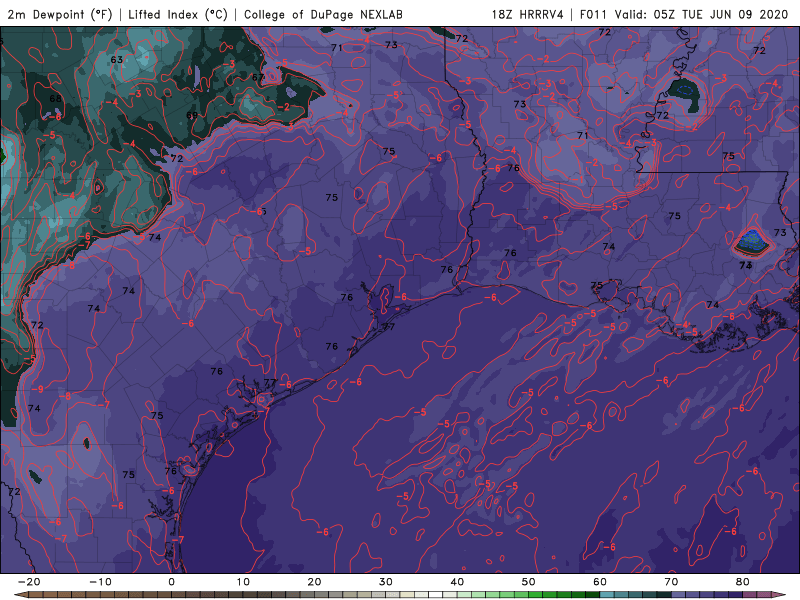The width and height of the screenshot is (800, 600).
Task: Click the 'F011' forecast hour text
Action: pyautogui.click(x=593, y=15)
